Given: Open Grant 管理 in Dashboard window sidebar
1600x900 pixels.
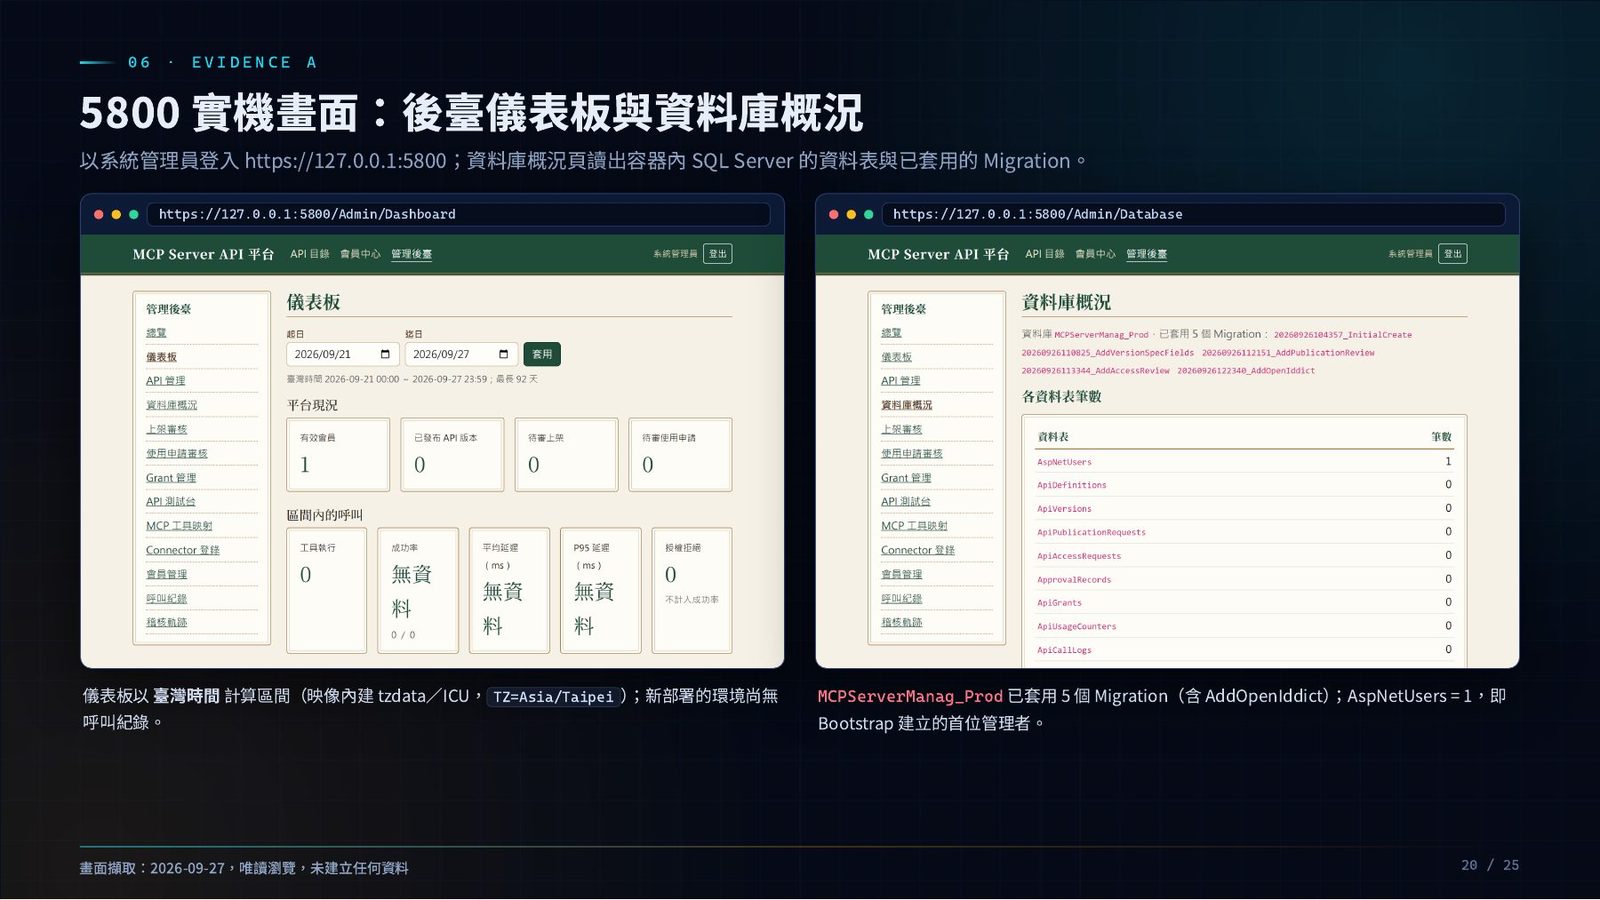Looking at the screenshot, I should tap(171, 478).
